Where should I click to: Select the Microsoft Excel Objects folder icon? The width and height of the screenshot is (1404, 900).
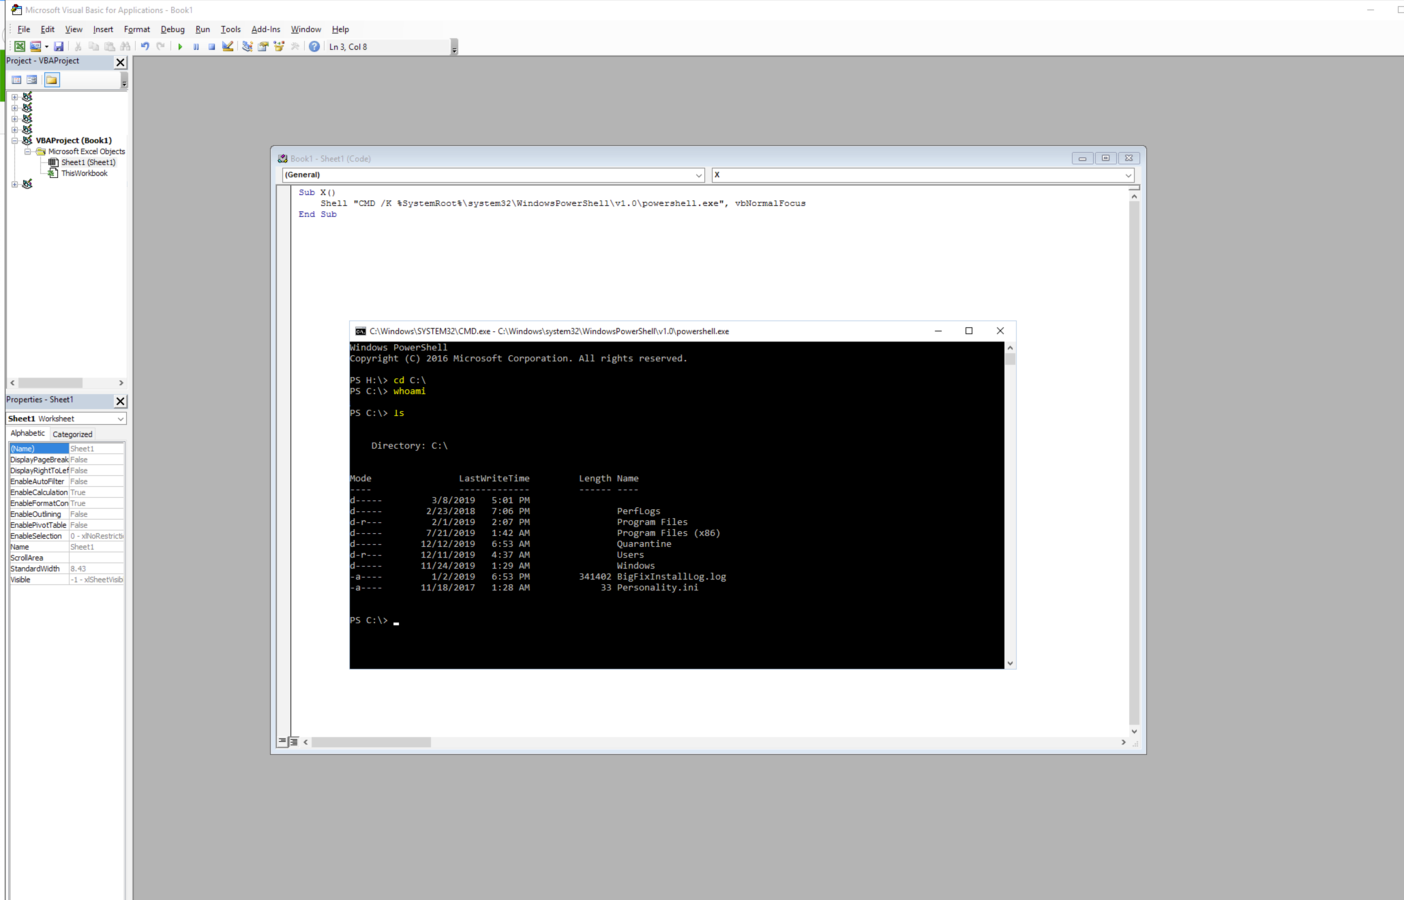point(41,152)
